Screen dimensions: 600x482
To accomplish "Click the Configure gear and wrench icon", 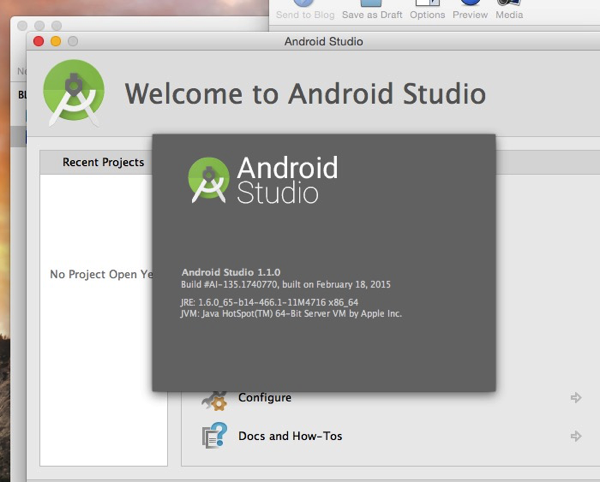I will click(214, 399).
